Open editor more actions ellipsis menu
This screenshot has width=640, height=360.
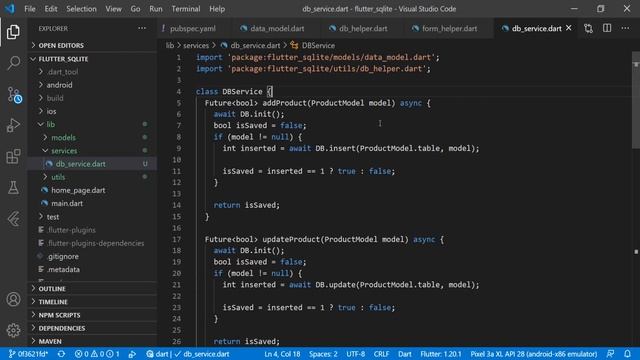[x=625, y=28]
